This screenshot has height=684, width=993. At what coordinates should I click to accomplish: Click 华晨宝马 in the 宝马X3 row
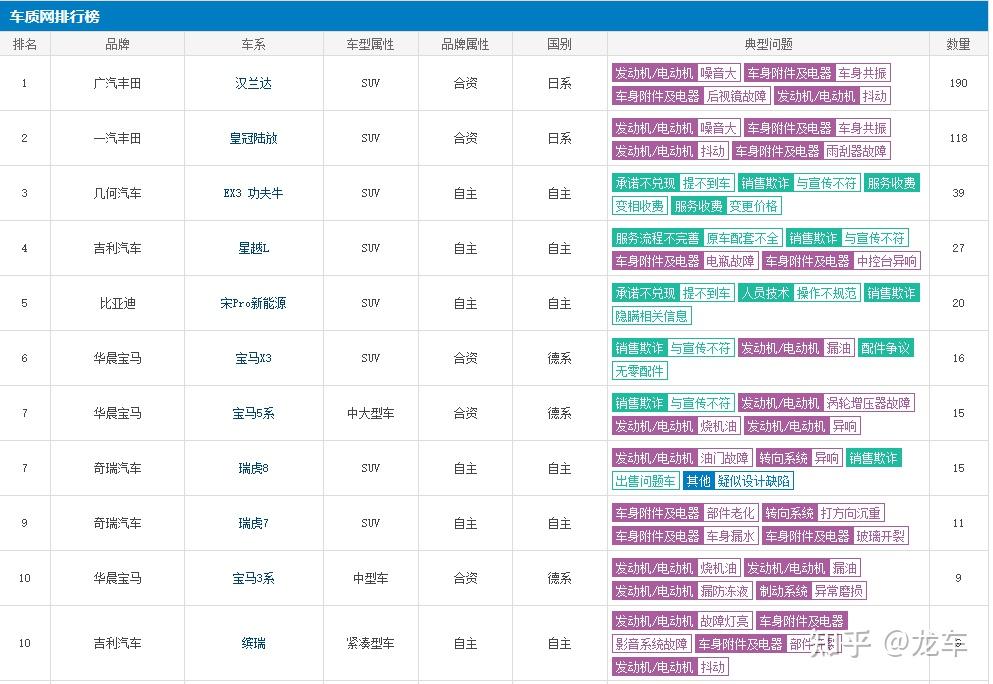coord(117,358)
